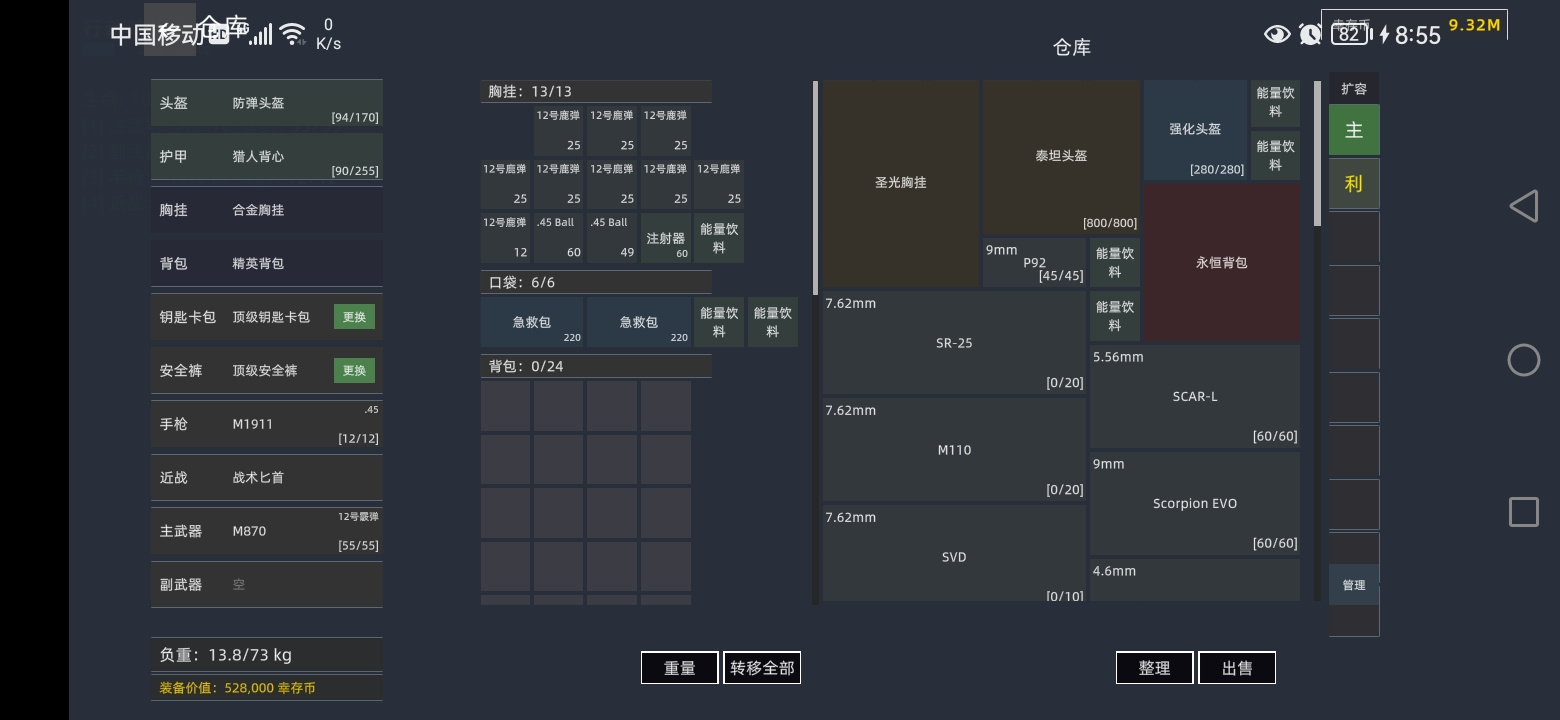
Task: Select the M110 rifle in warehouse
Action: tap(954, 450)
